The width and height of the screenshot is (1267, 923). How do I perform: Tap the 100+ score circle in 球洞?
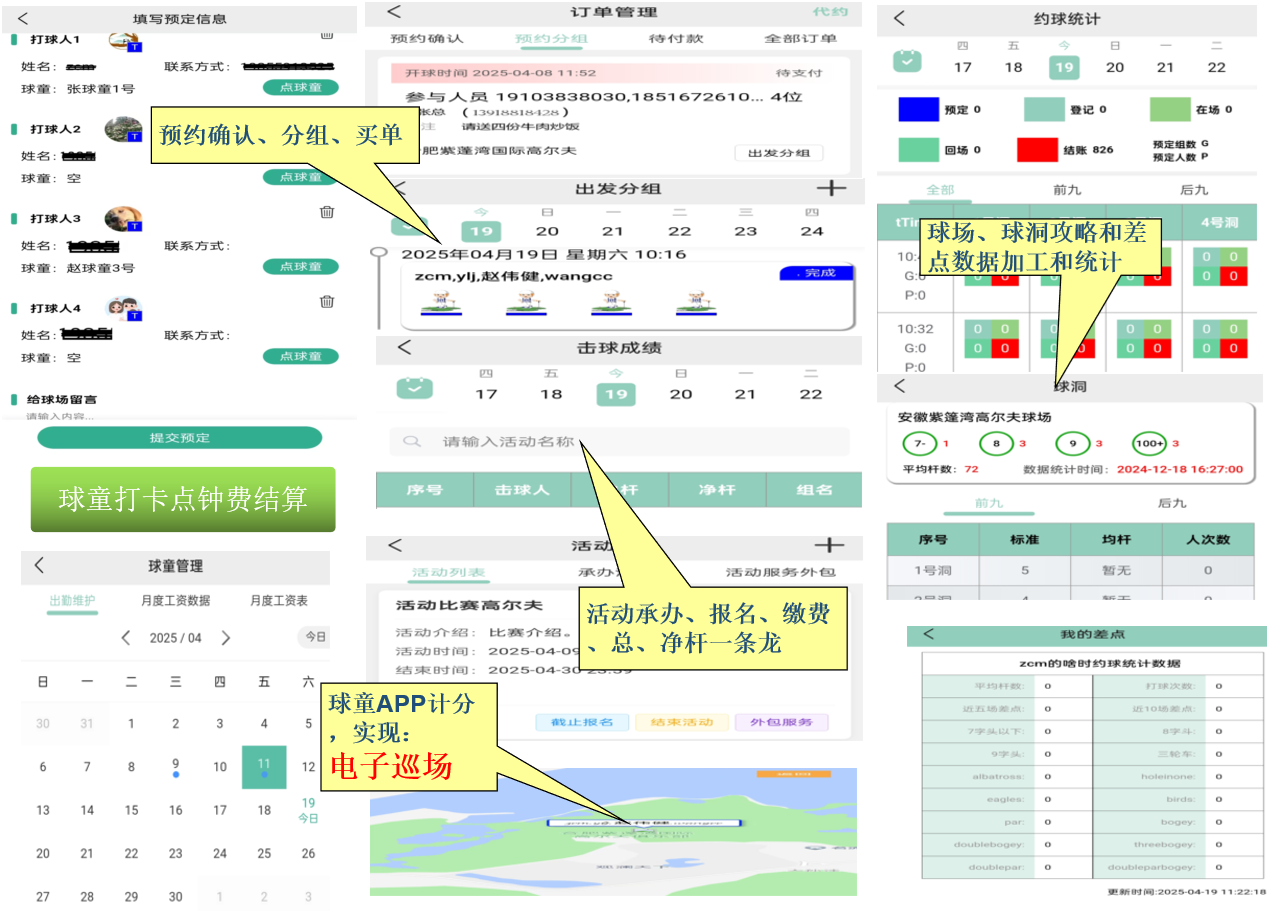click(1149, 443)
